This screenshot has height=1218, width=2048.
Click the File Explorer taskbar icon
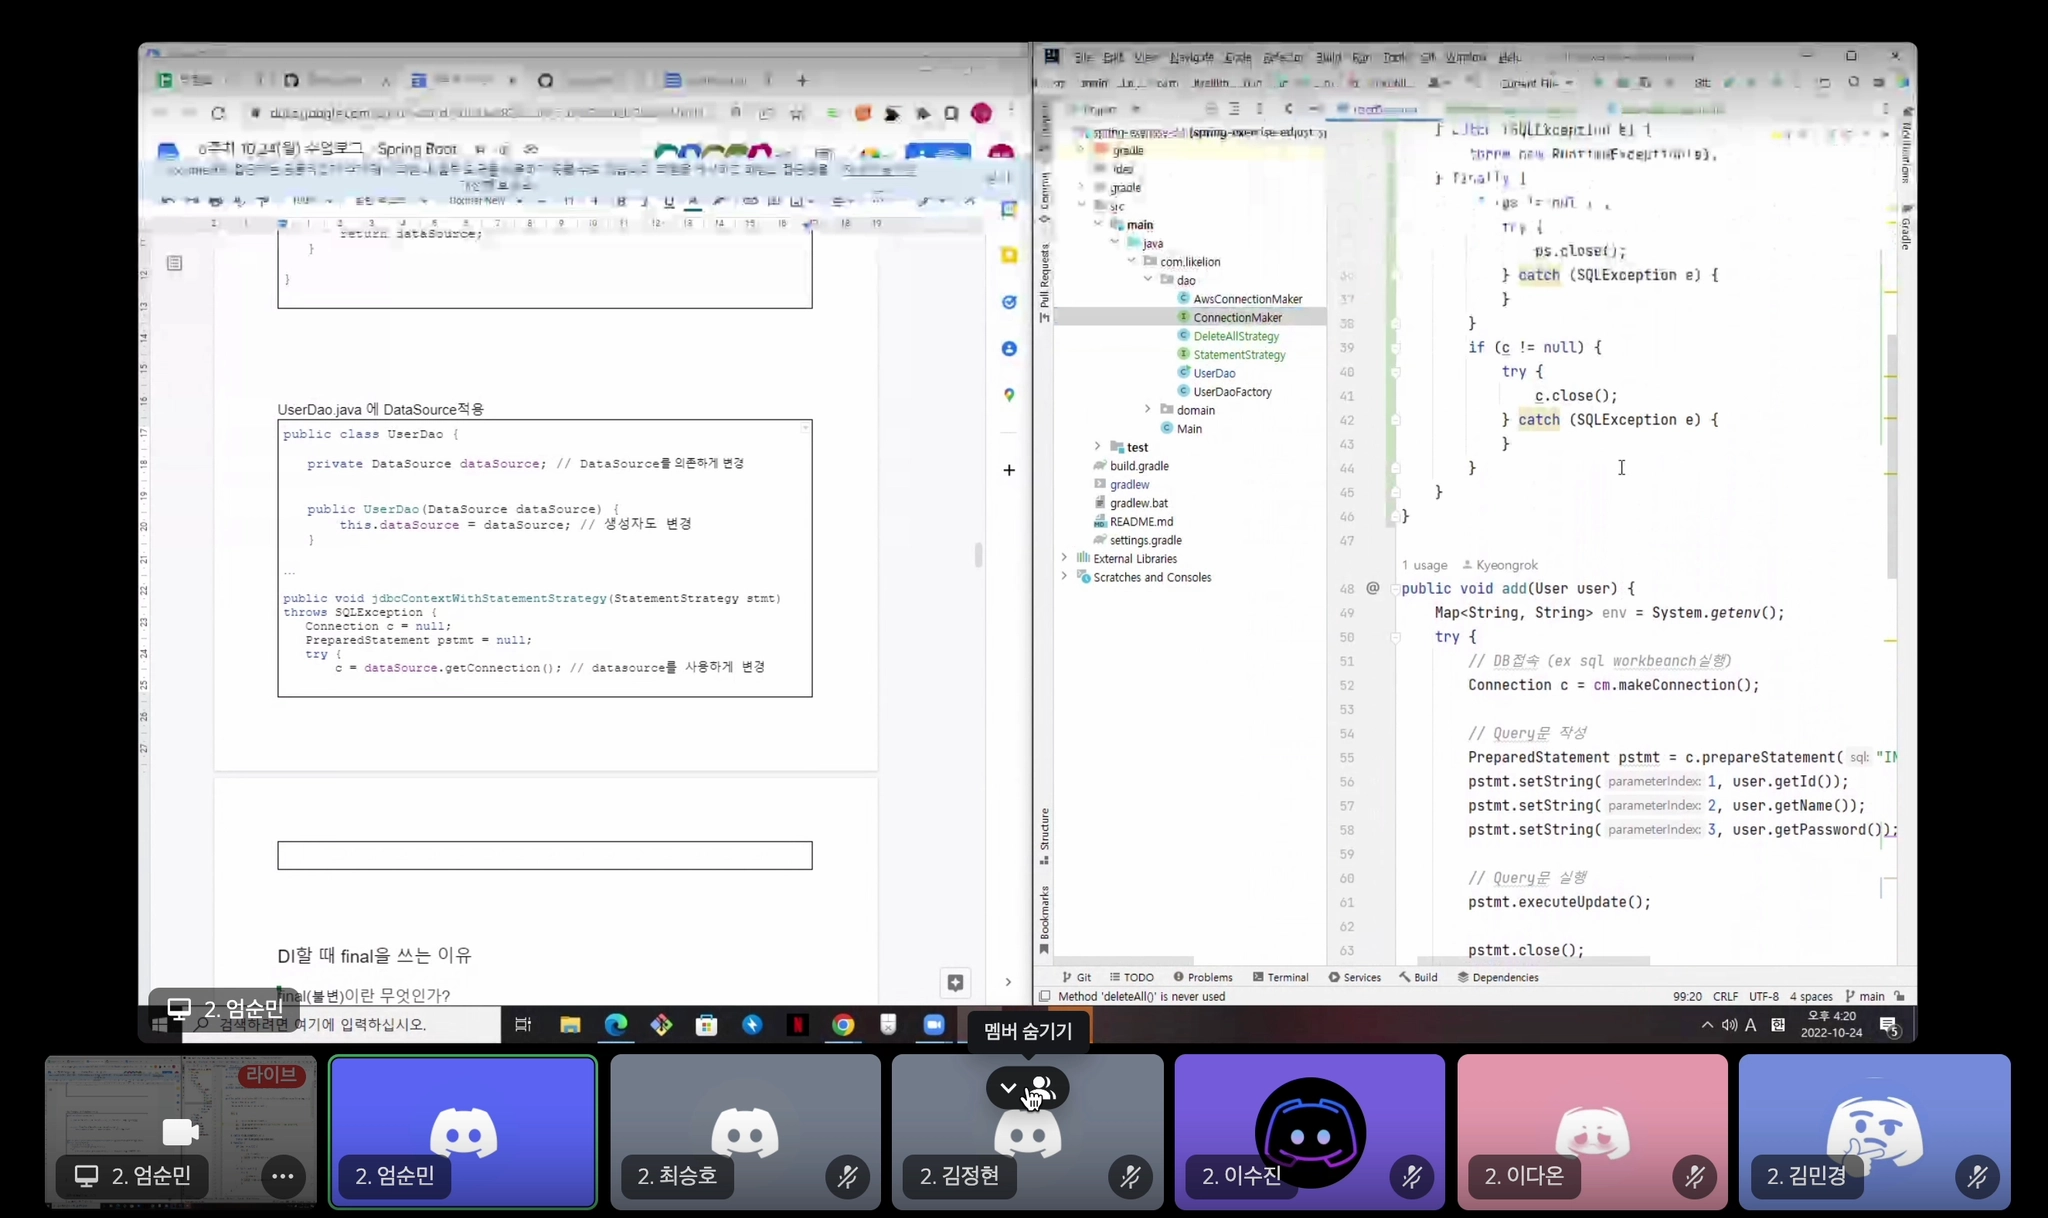click(x=570, y=1025)
